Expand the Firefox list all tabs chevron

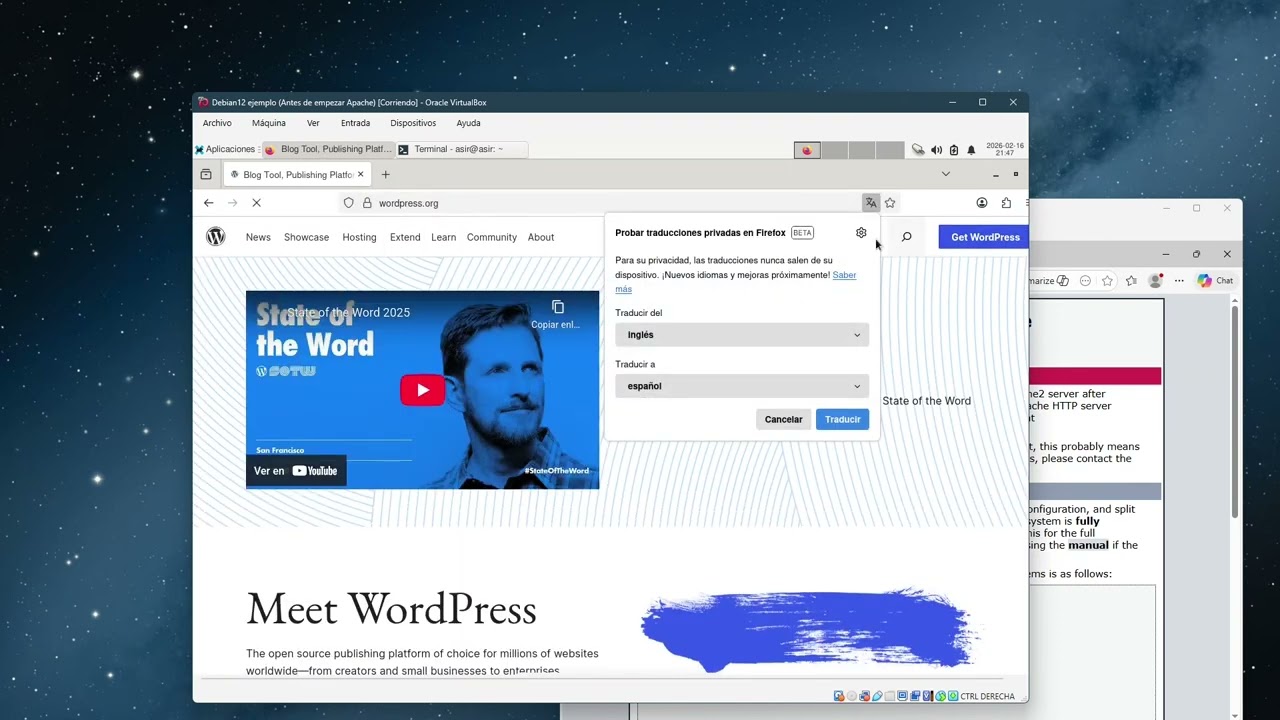click(x=945, y=174)
